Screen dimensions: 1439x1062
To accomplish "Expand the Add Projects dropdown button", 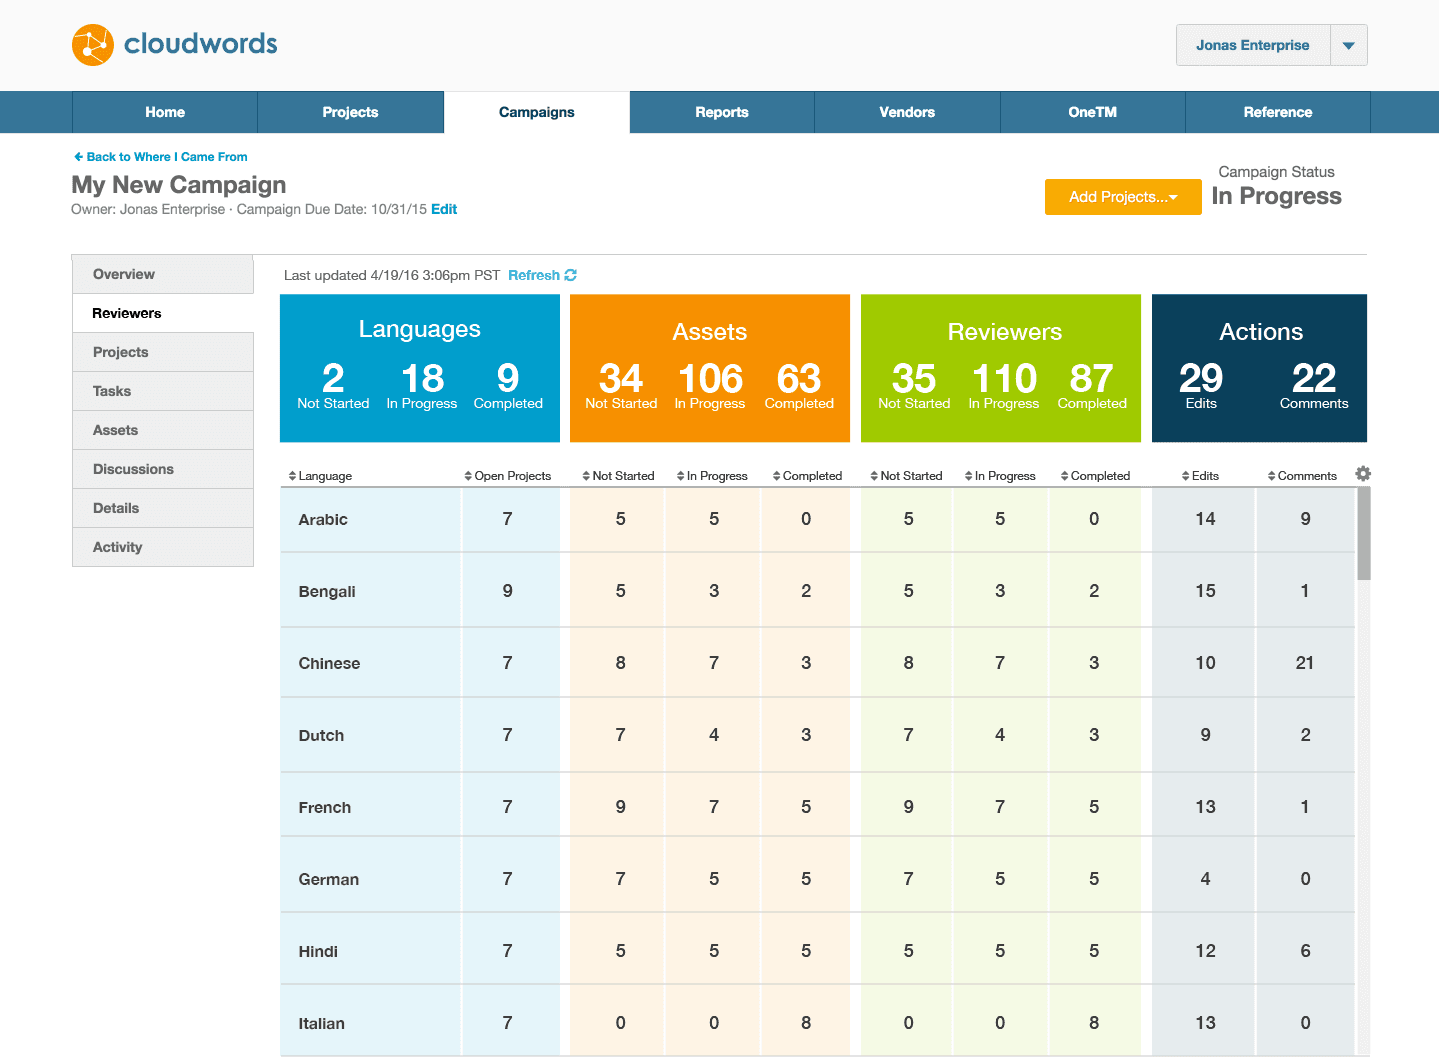I will [1123, 197].
